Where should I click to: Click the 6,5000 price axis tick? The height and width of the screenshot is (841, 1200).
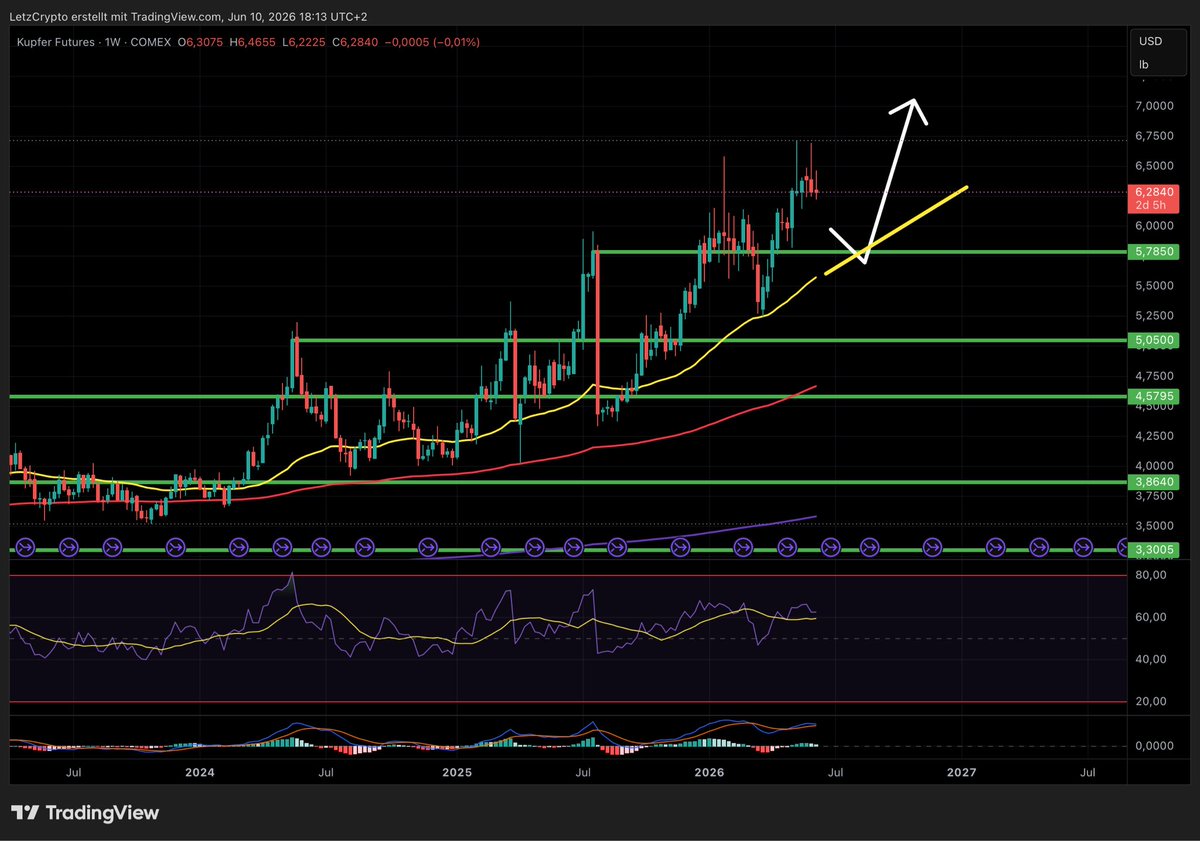coord(1153,166)
